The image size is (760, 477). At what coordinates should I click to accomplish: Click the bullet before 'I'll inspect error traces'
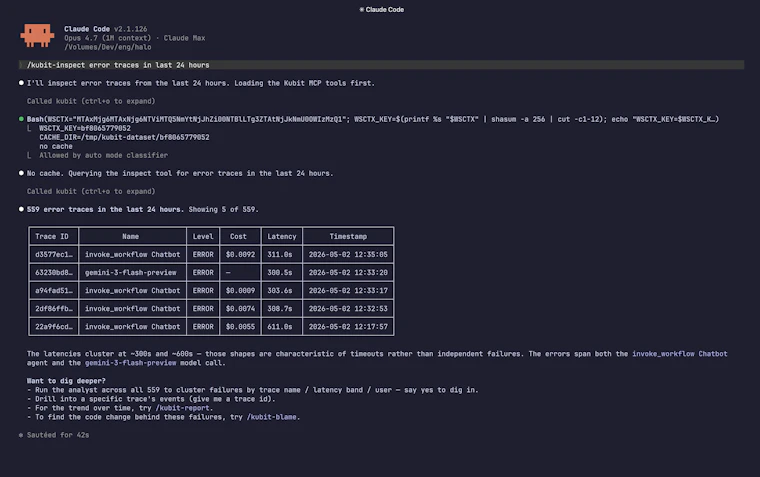tap(21, 83)
